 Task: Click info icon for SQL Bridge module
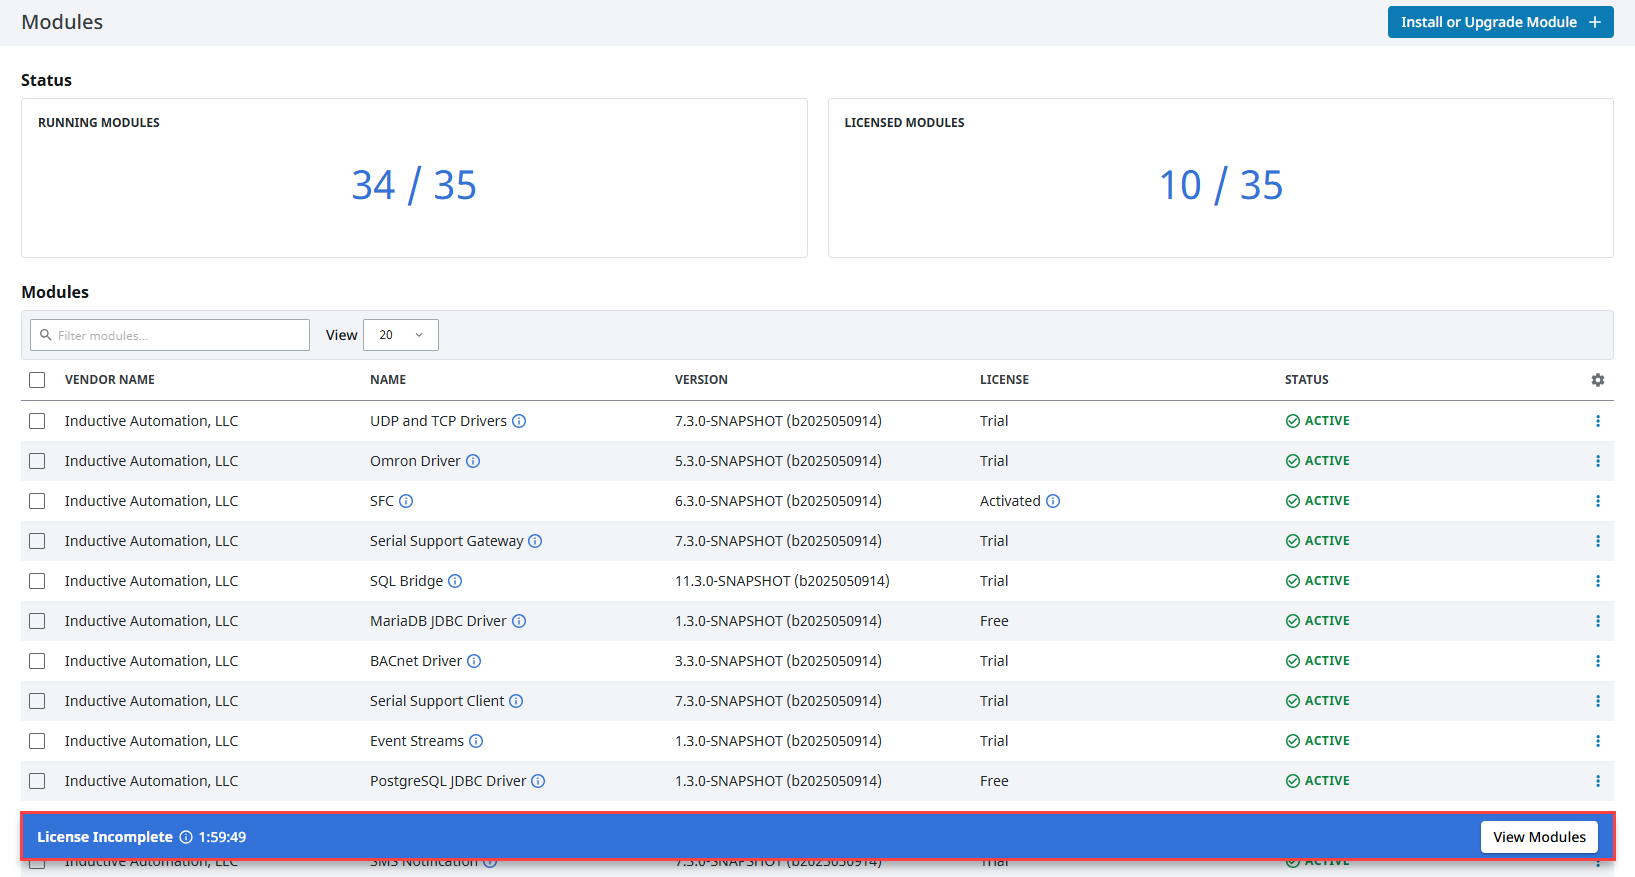point(455,581)
